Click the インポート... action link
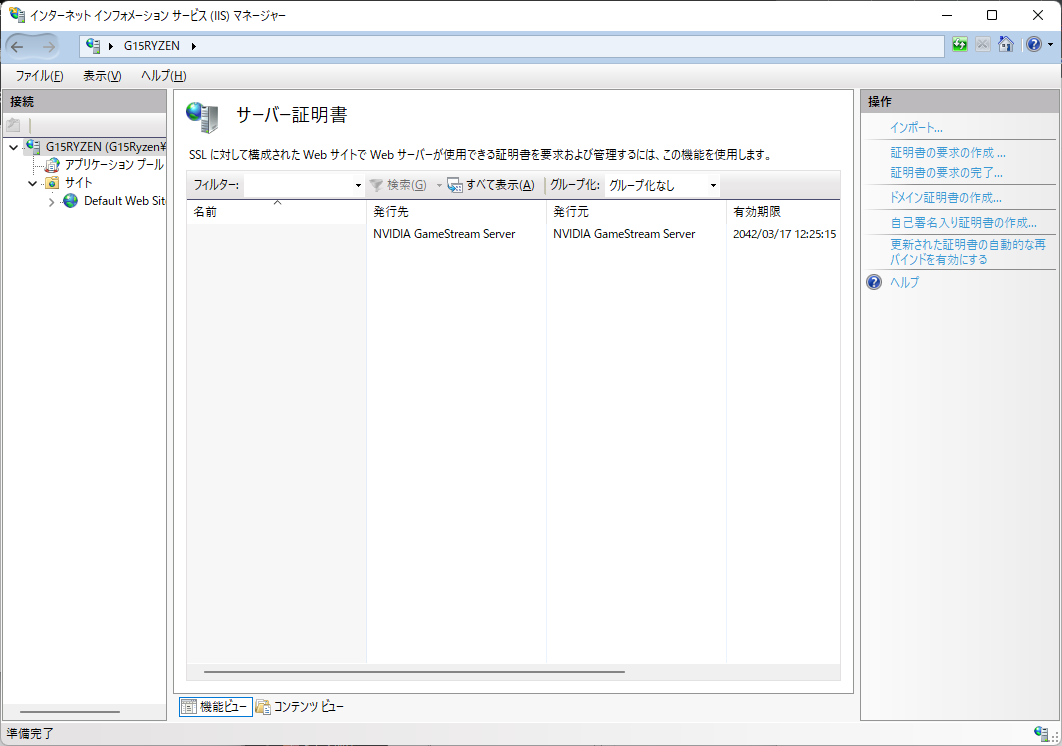 pyautogui.click(x=916, y=127)
